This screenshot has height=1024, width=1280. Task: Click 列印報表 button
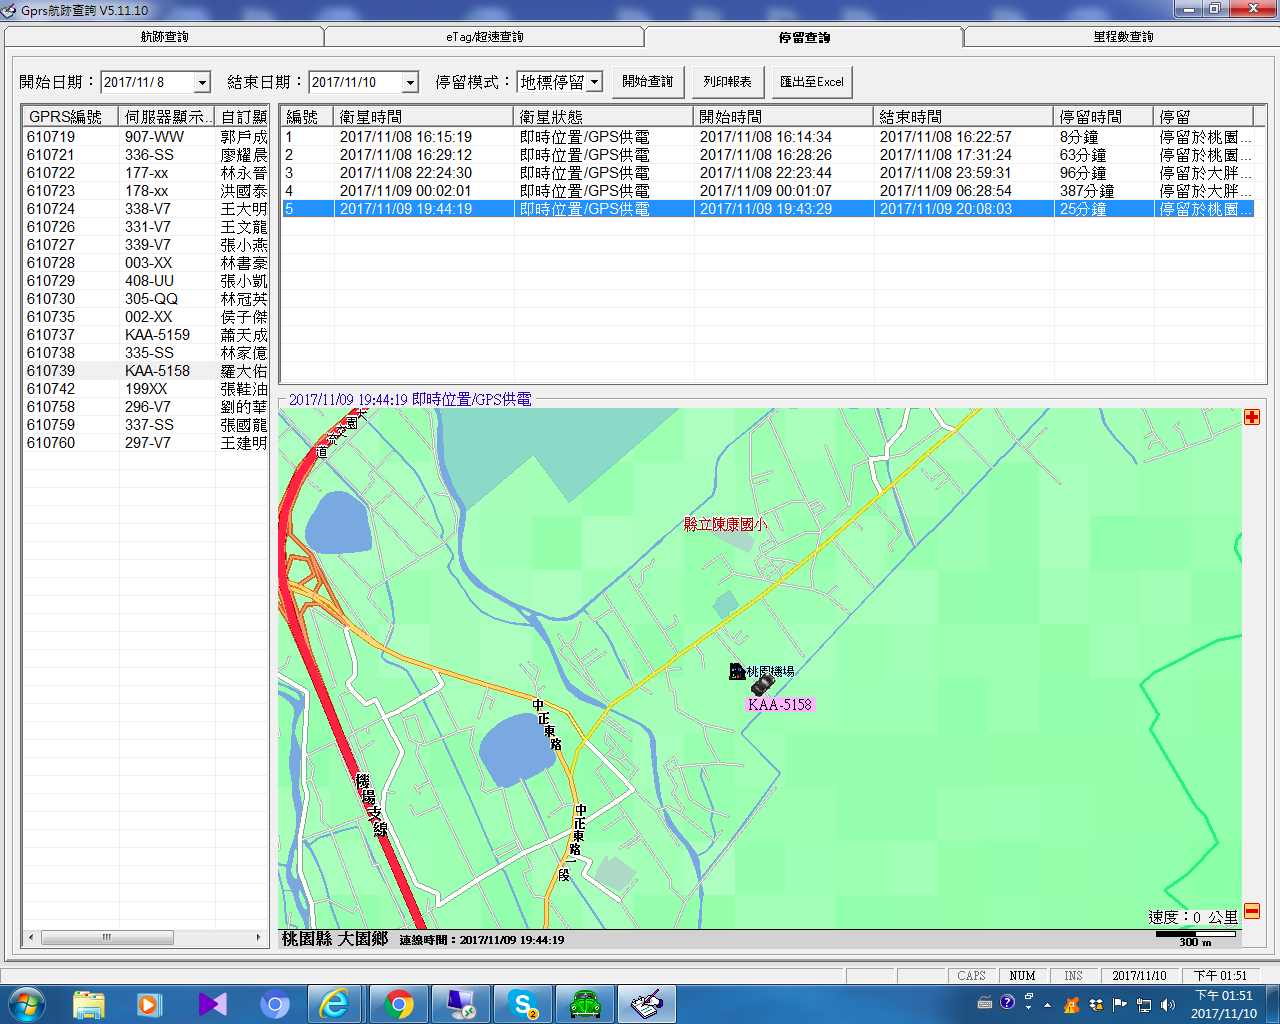click(x=728, y=82)
